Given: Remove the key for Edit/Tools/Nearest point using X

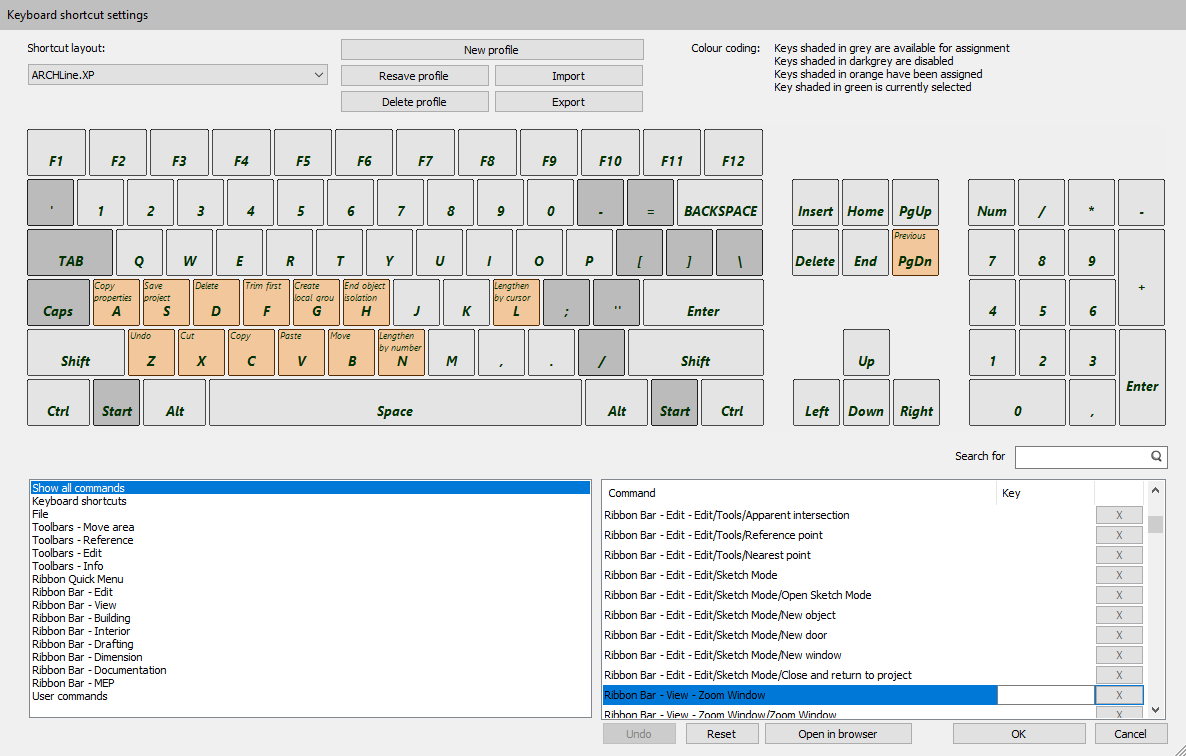Looking at the screenshot, I should pos(1119,555).
